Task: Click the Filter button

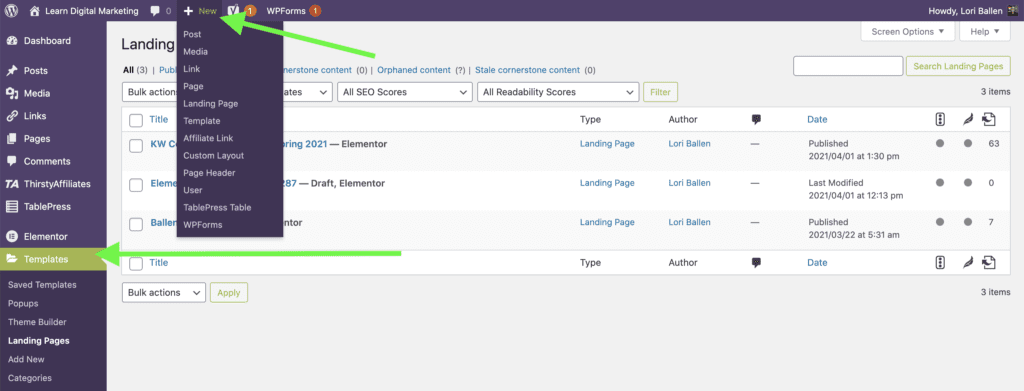Action: (660, 92)
